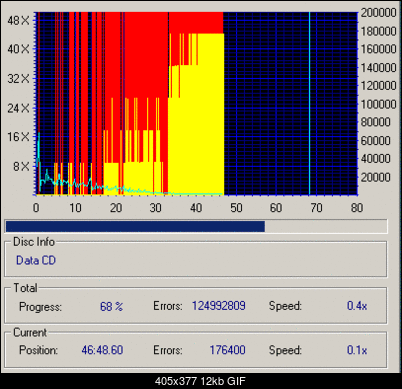The height and width of the screenshot is (389, 402).
Task: Click the '70' minute axis label
Action: 316,208
